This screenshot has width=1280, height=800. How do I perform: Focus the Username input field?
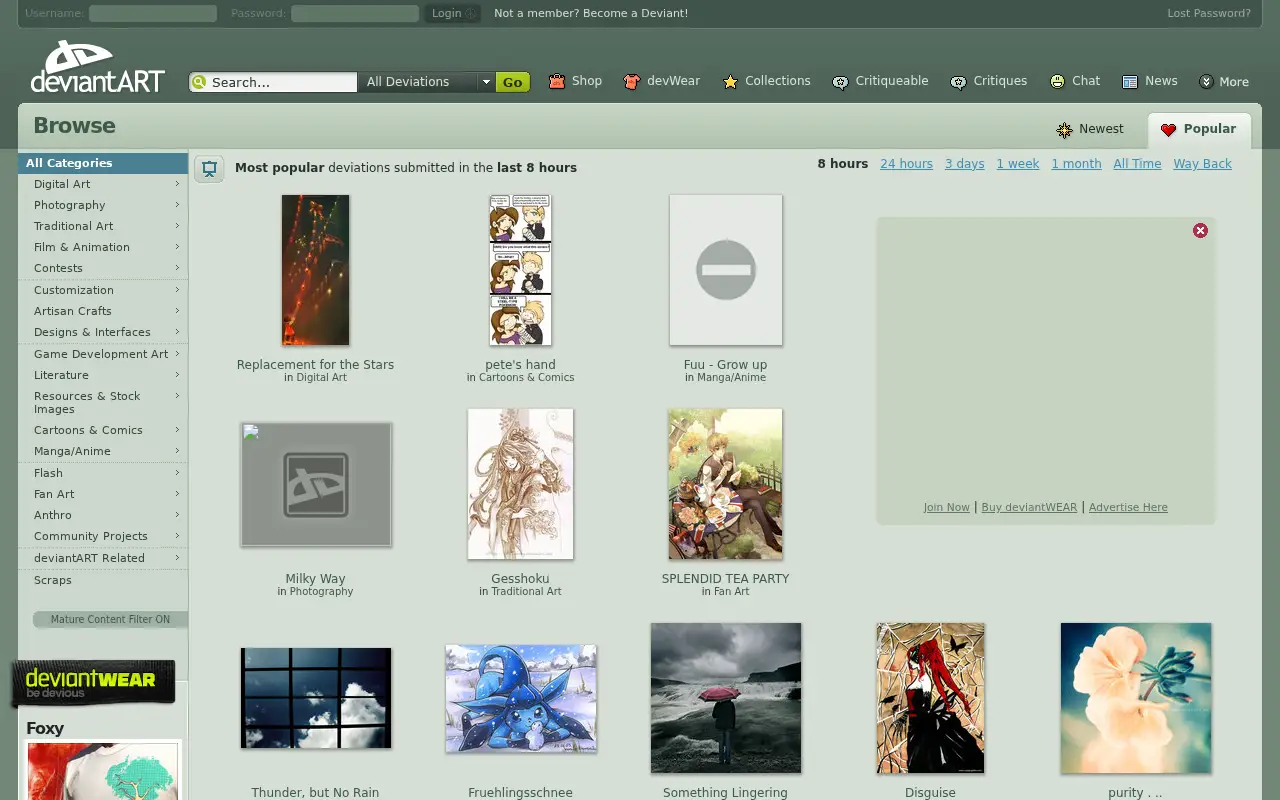click(153, 13)
